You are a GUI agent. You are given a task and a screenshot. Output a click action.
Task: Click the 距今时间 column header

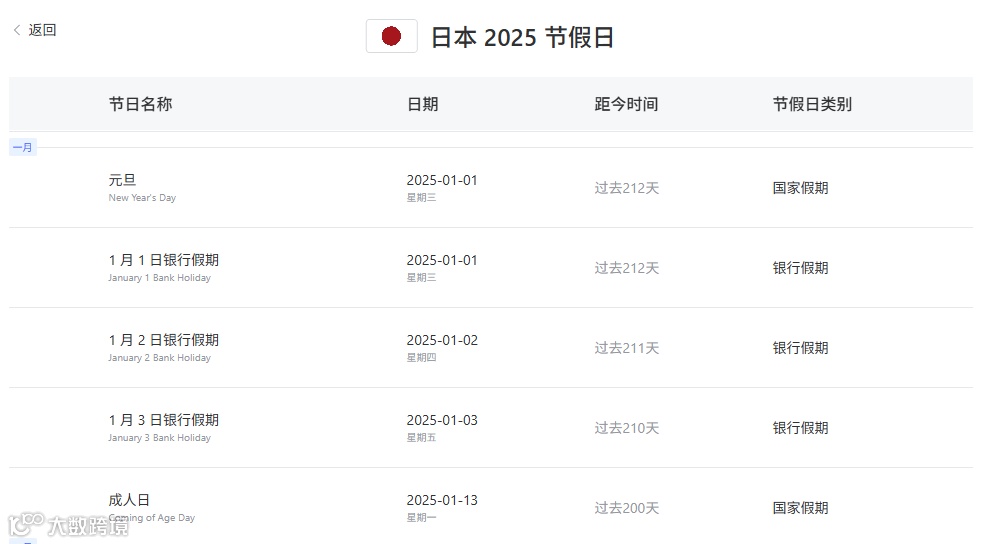click(626, 104)
